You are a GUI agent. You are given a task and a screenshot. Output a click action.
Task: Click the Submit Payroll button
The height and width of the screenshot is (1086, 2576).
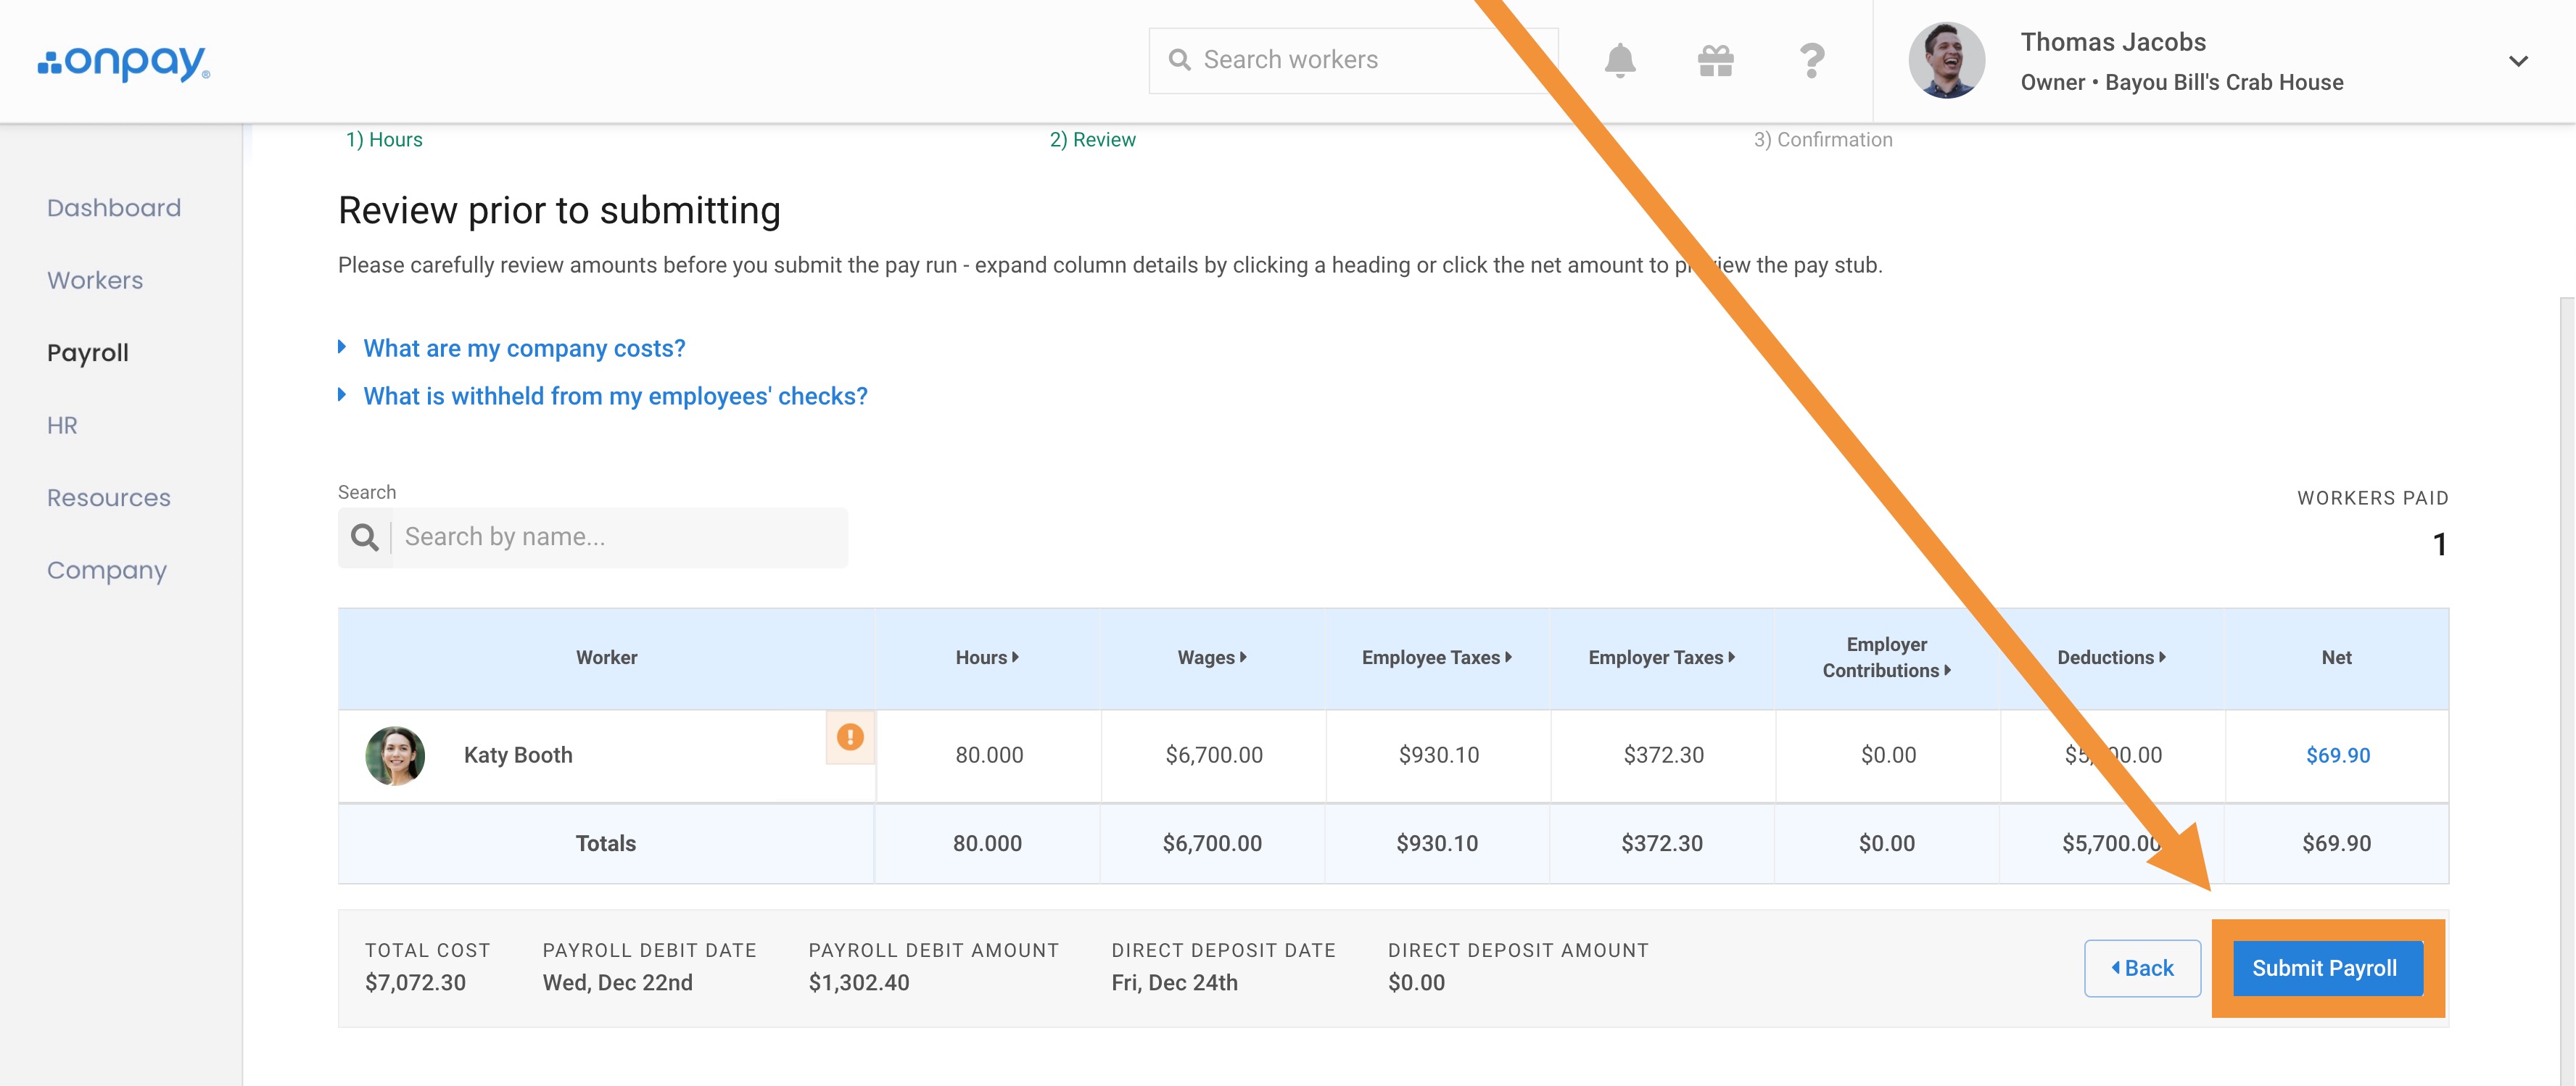pos(2324,968)
